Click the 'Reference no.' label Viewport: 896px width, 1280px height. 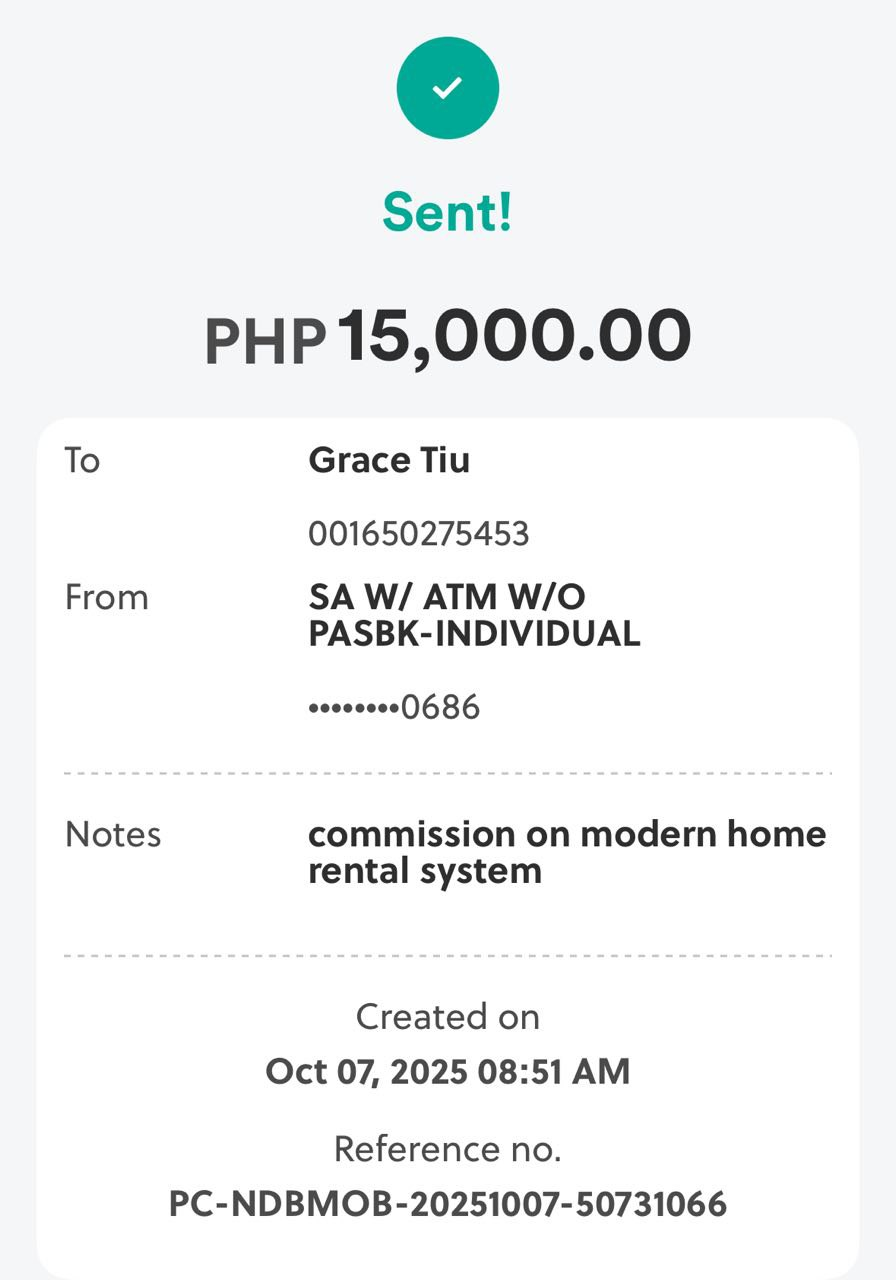[x=447, y=1149]
